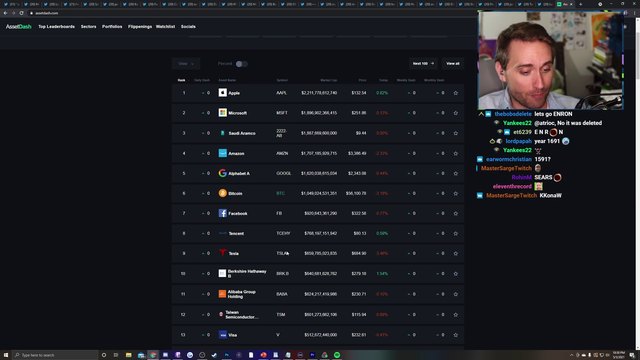Star the Berkshire Hathaway B row
Image resolution: width=640 pixels, height=360 pixels.
456,274
